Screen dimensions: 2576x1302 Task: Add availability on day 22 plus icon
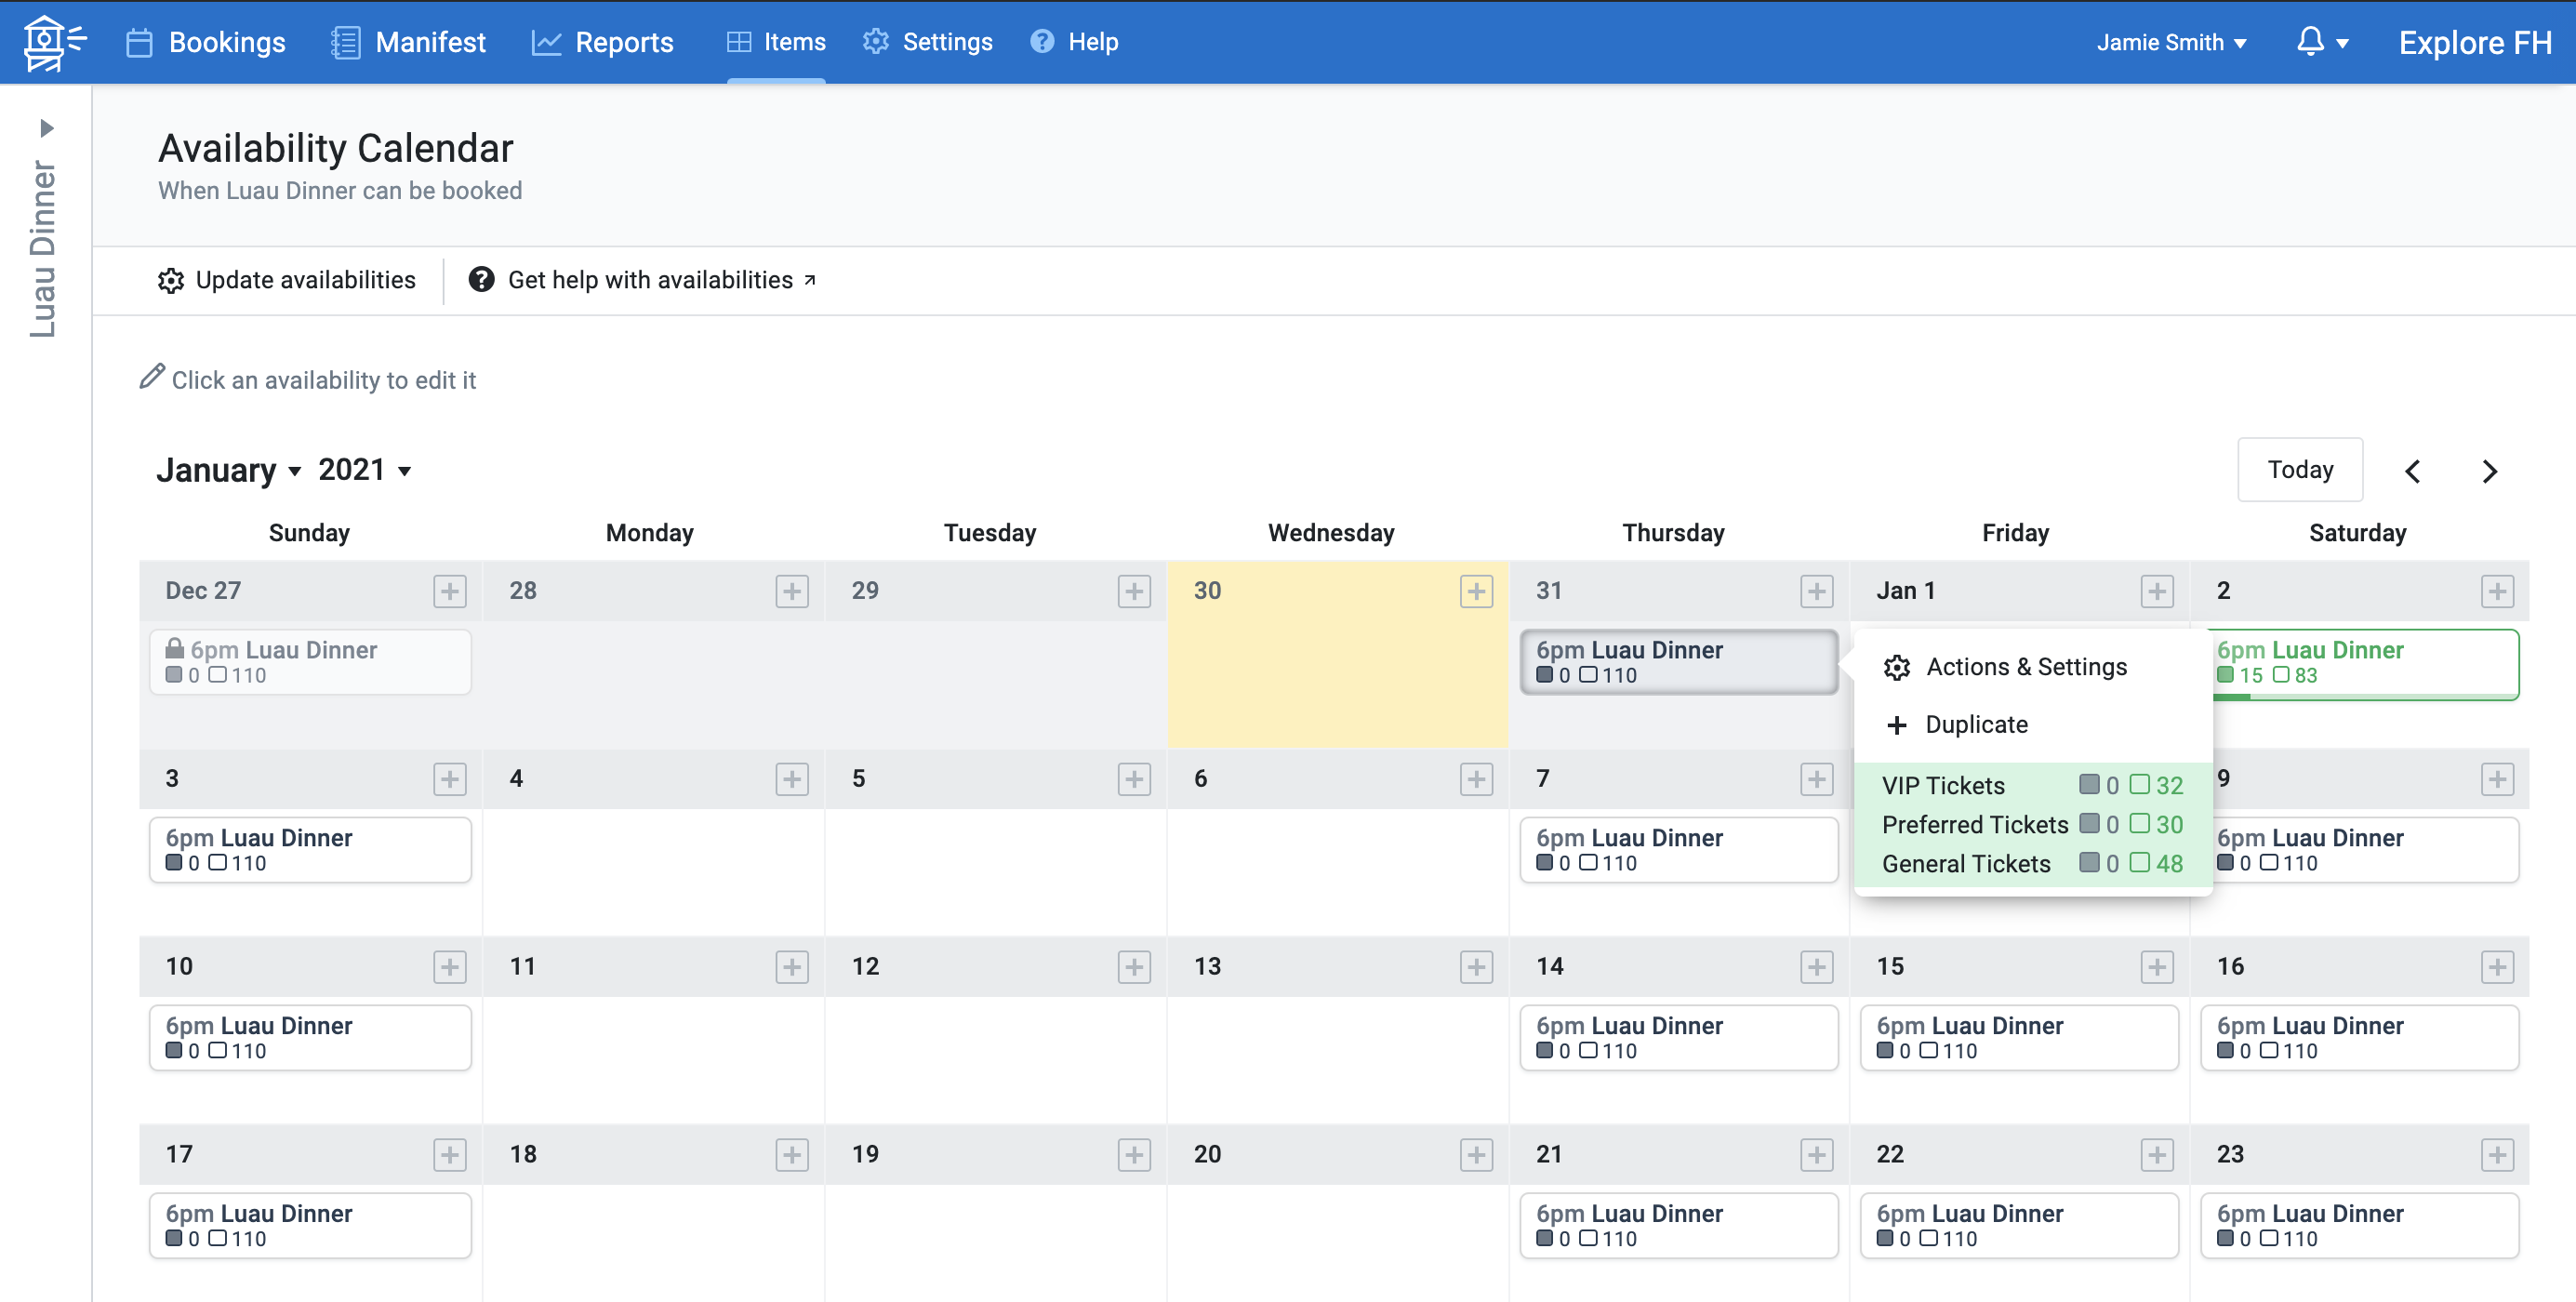tap(2157, 1155)
